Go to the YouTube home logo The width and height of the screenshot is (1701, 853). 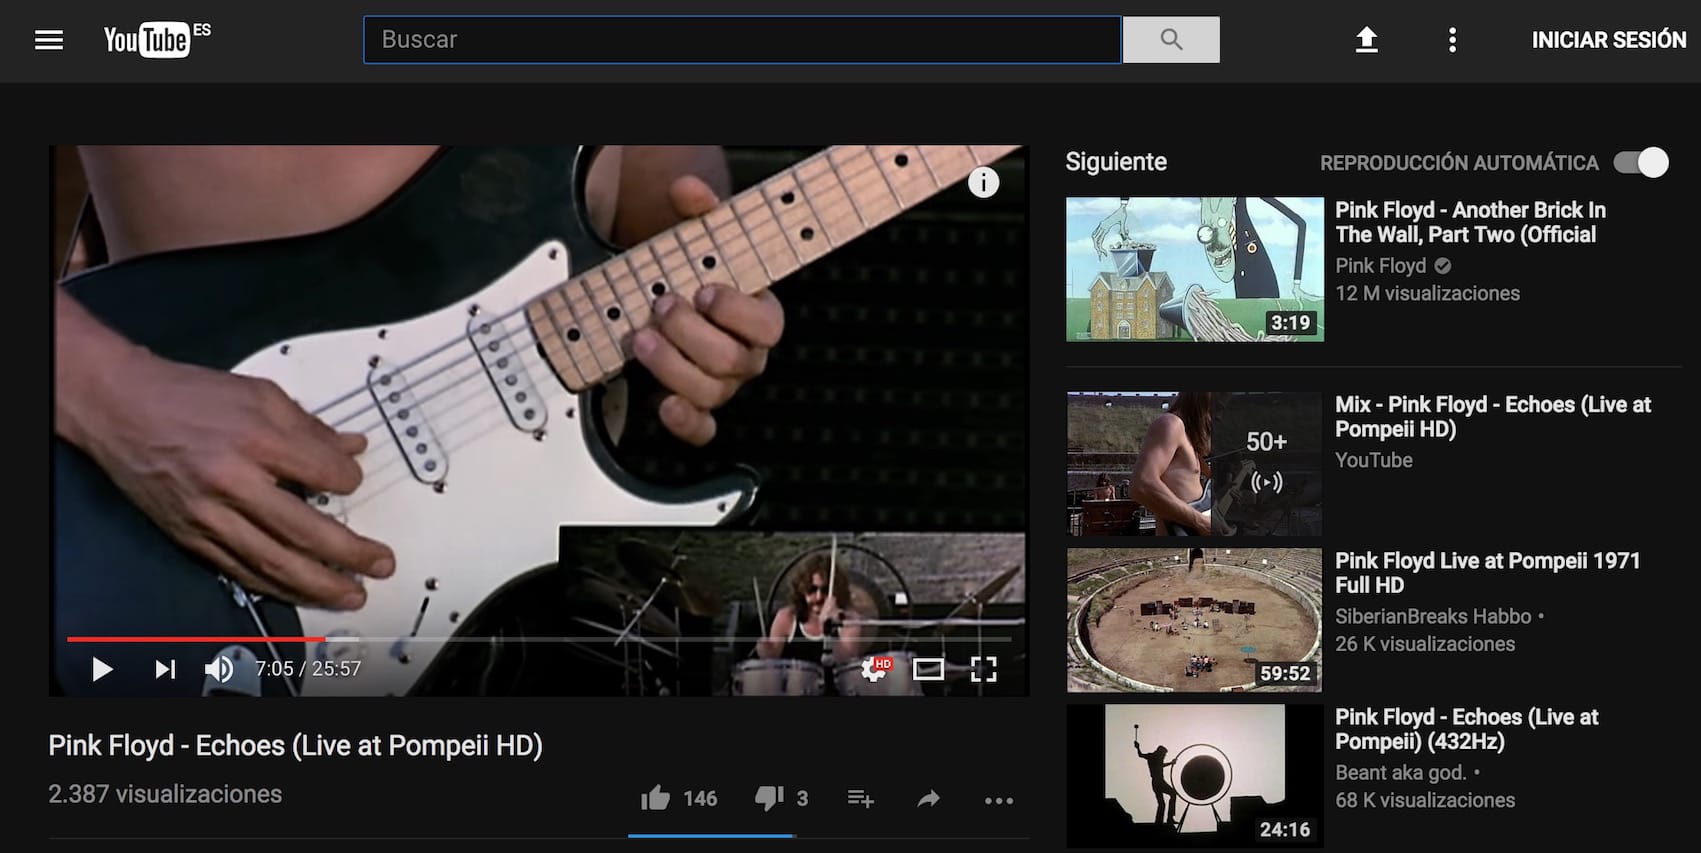157,40
